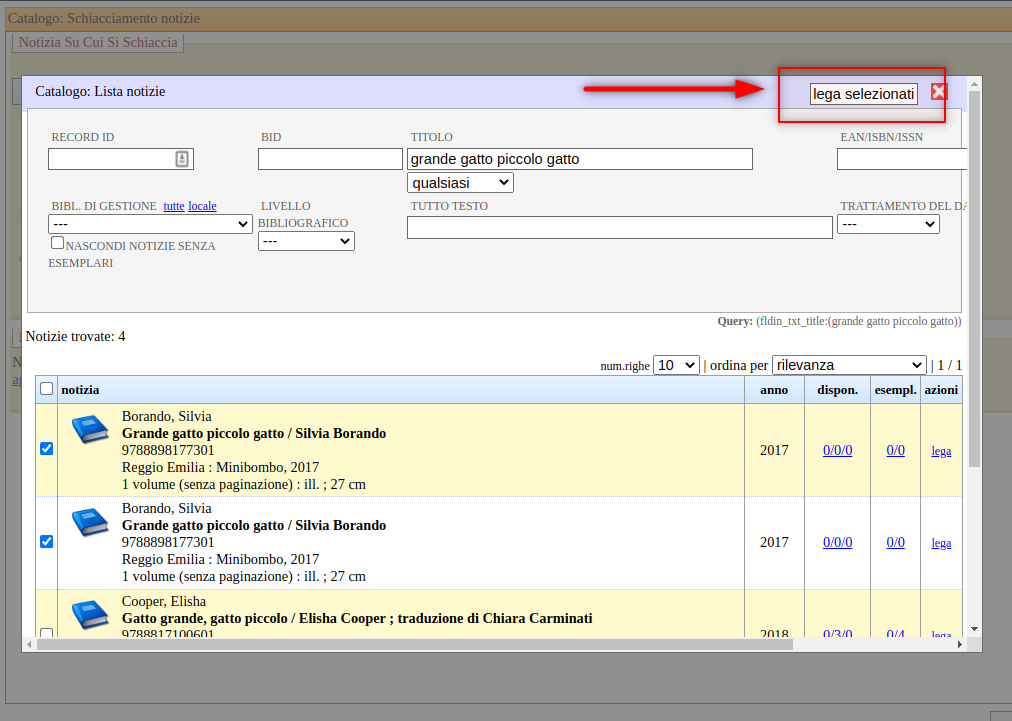Click the book icon of second Borando record

pos(89,522)
